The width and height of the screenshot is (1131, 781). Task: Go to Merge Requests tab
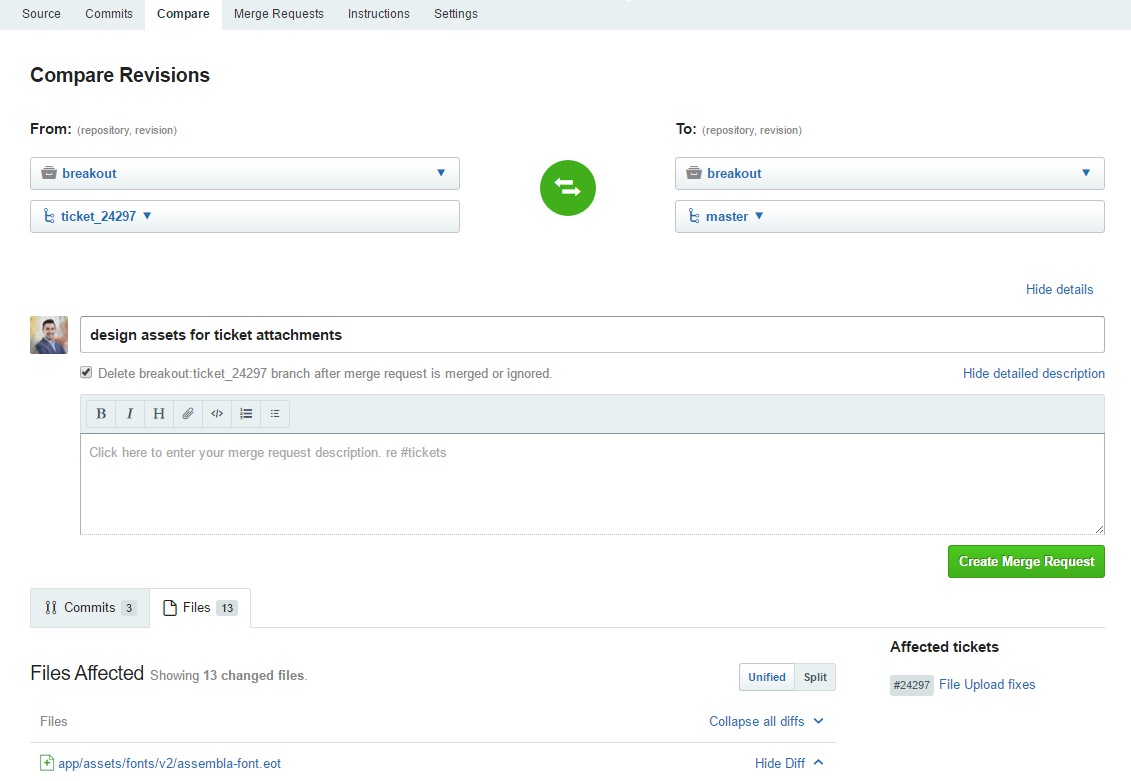(x=278, y=14)
